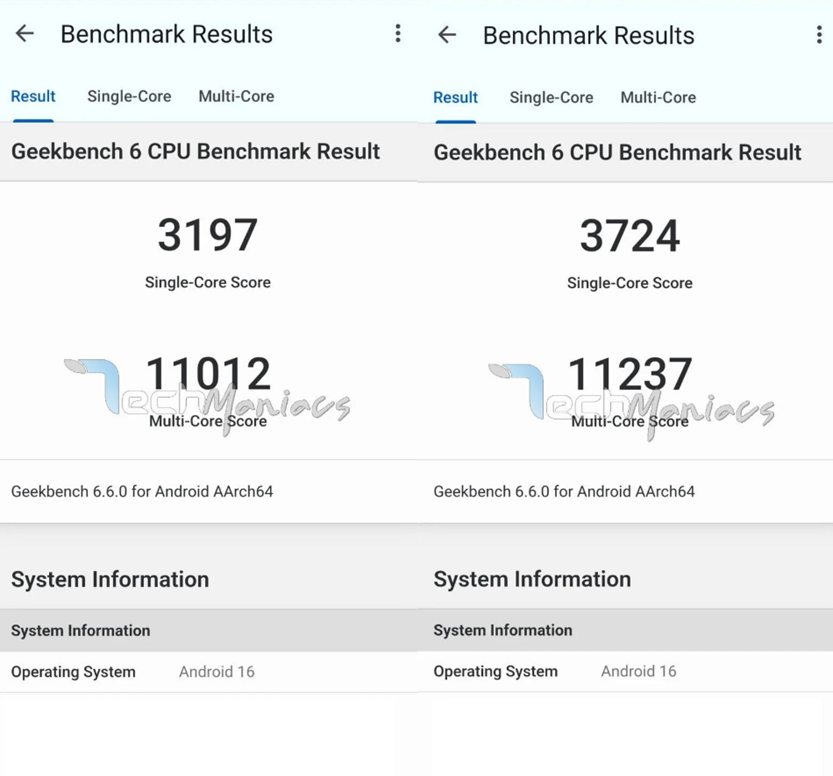Open the Single-Core tab on right screen
Viewport: 833px width, 776px height.
pos(551,97)
